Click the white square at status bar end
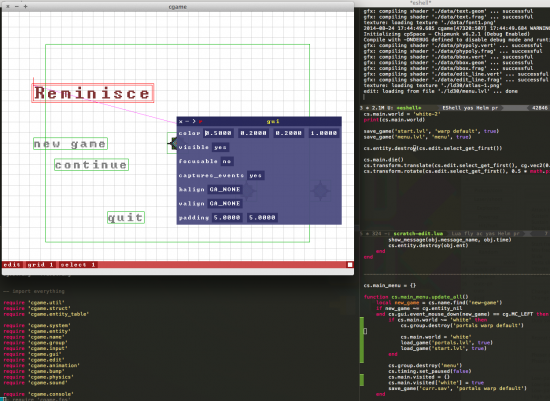550x401 pixels. pyautogui.click(x=349, y=265)
